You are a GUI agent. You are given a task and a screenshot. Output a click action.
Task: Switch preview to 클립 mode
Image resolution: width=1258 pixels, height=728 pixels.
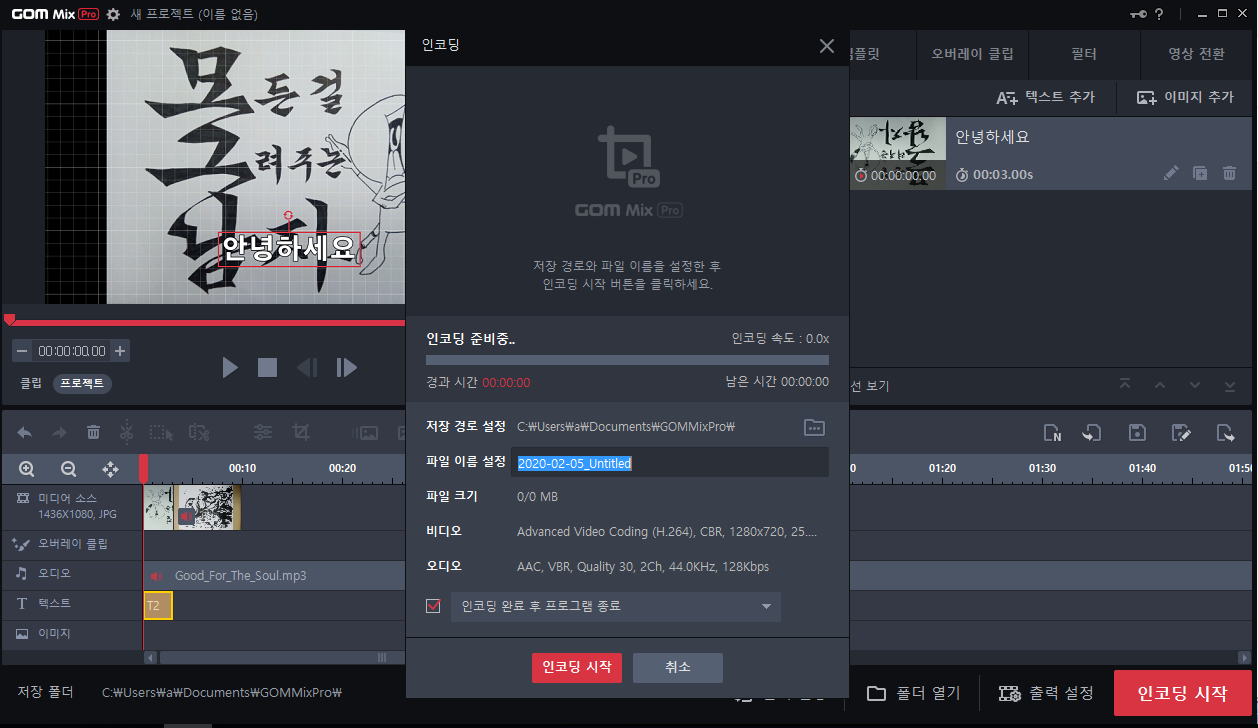tap(31, 383)
